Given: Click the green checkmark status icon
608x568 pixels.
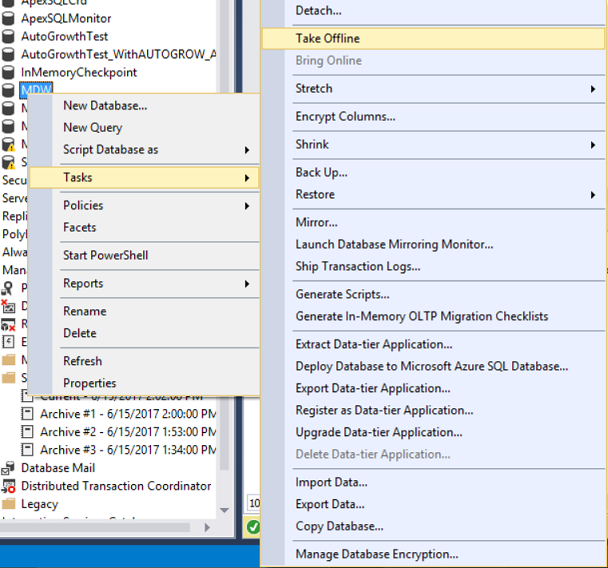Looking at the screenshot, I should 253,527.
